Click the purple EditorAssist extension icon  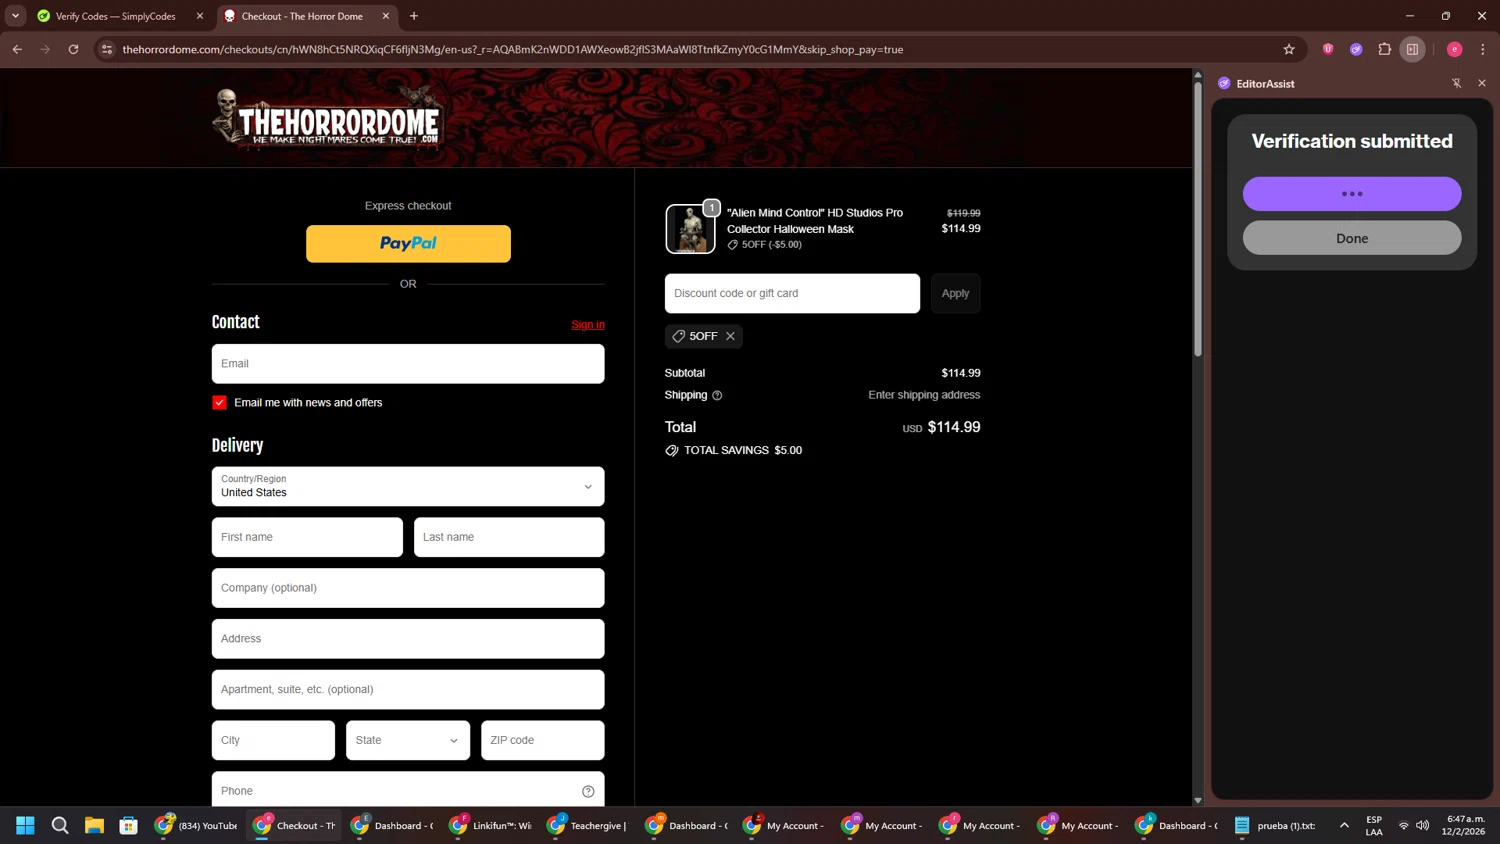point(1356,49)
